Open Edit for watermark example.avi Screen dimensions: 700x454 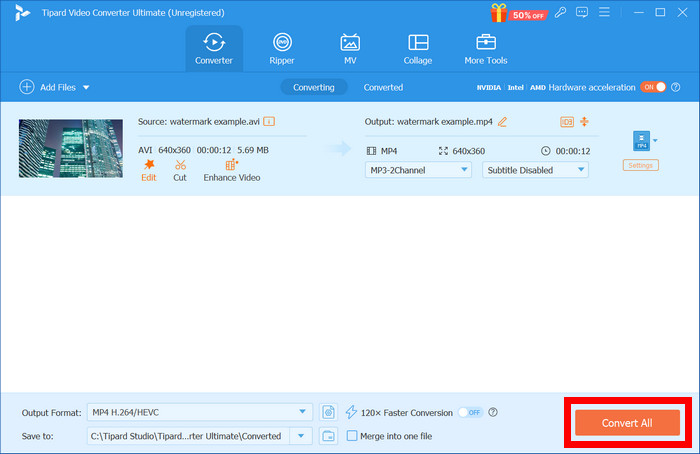(149, 171)
